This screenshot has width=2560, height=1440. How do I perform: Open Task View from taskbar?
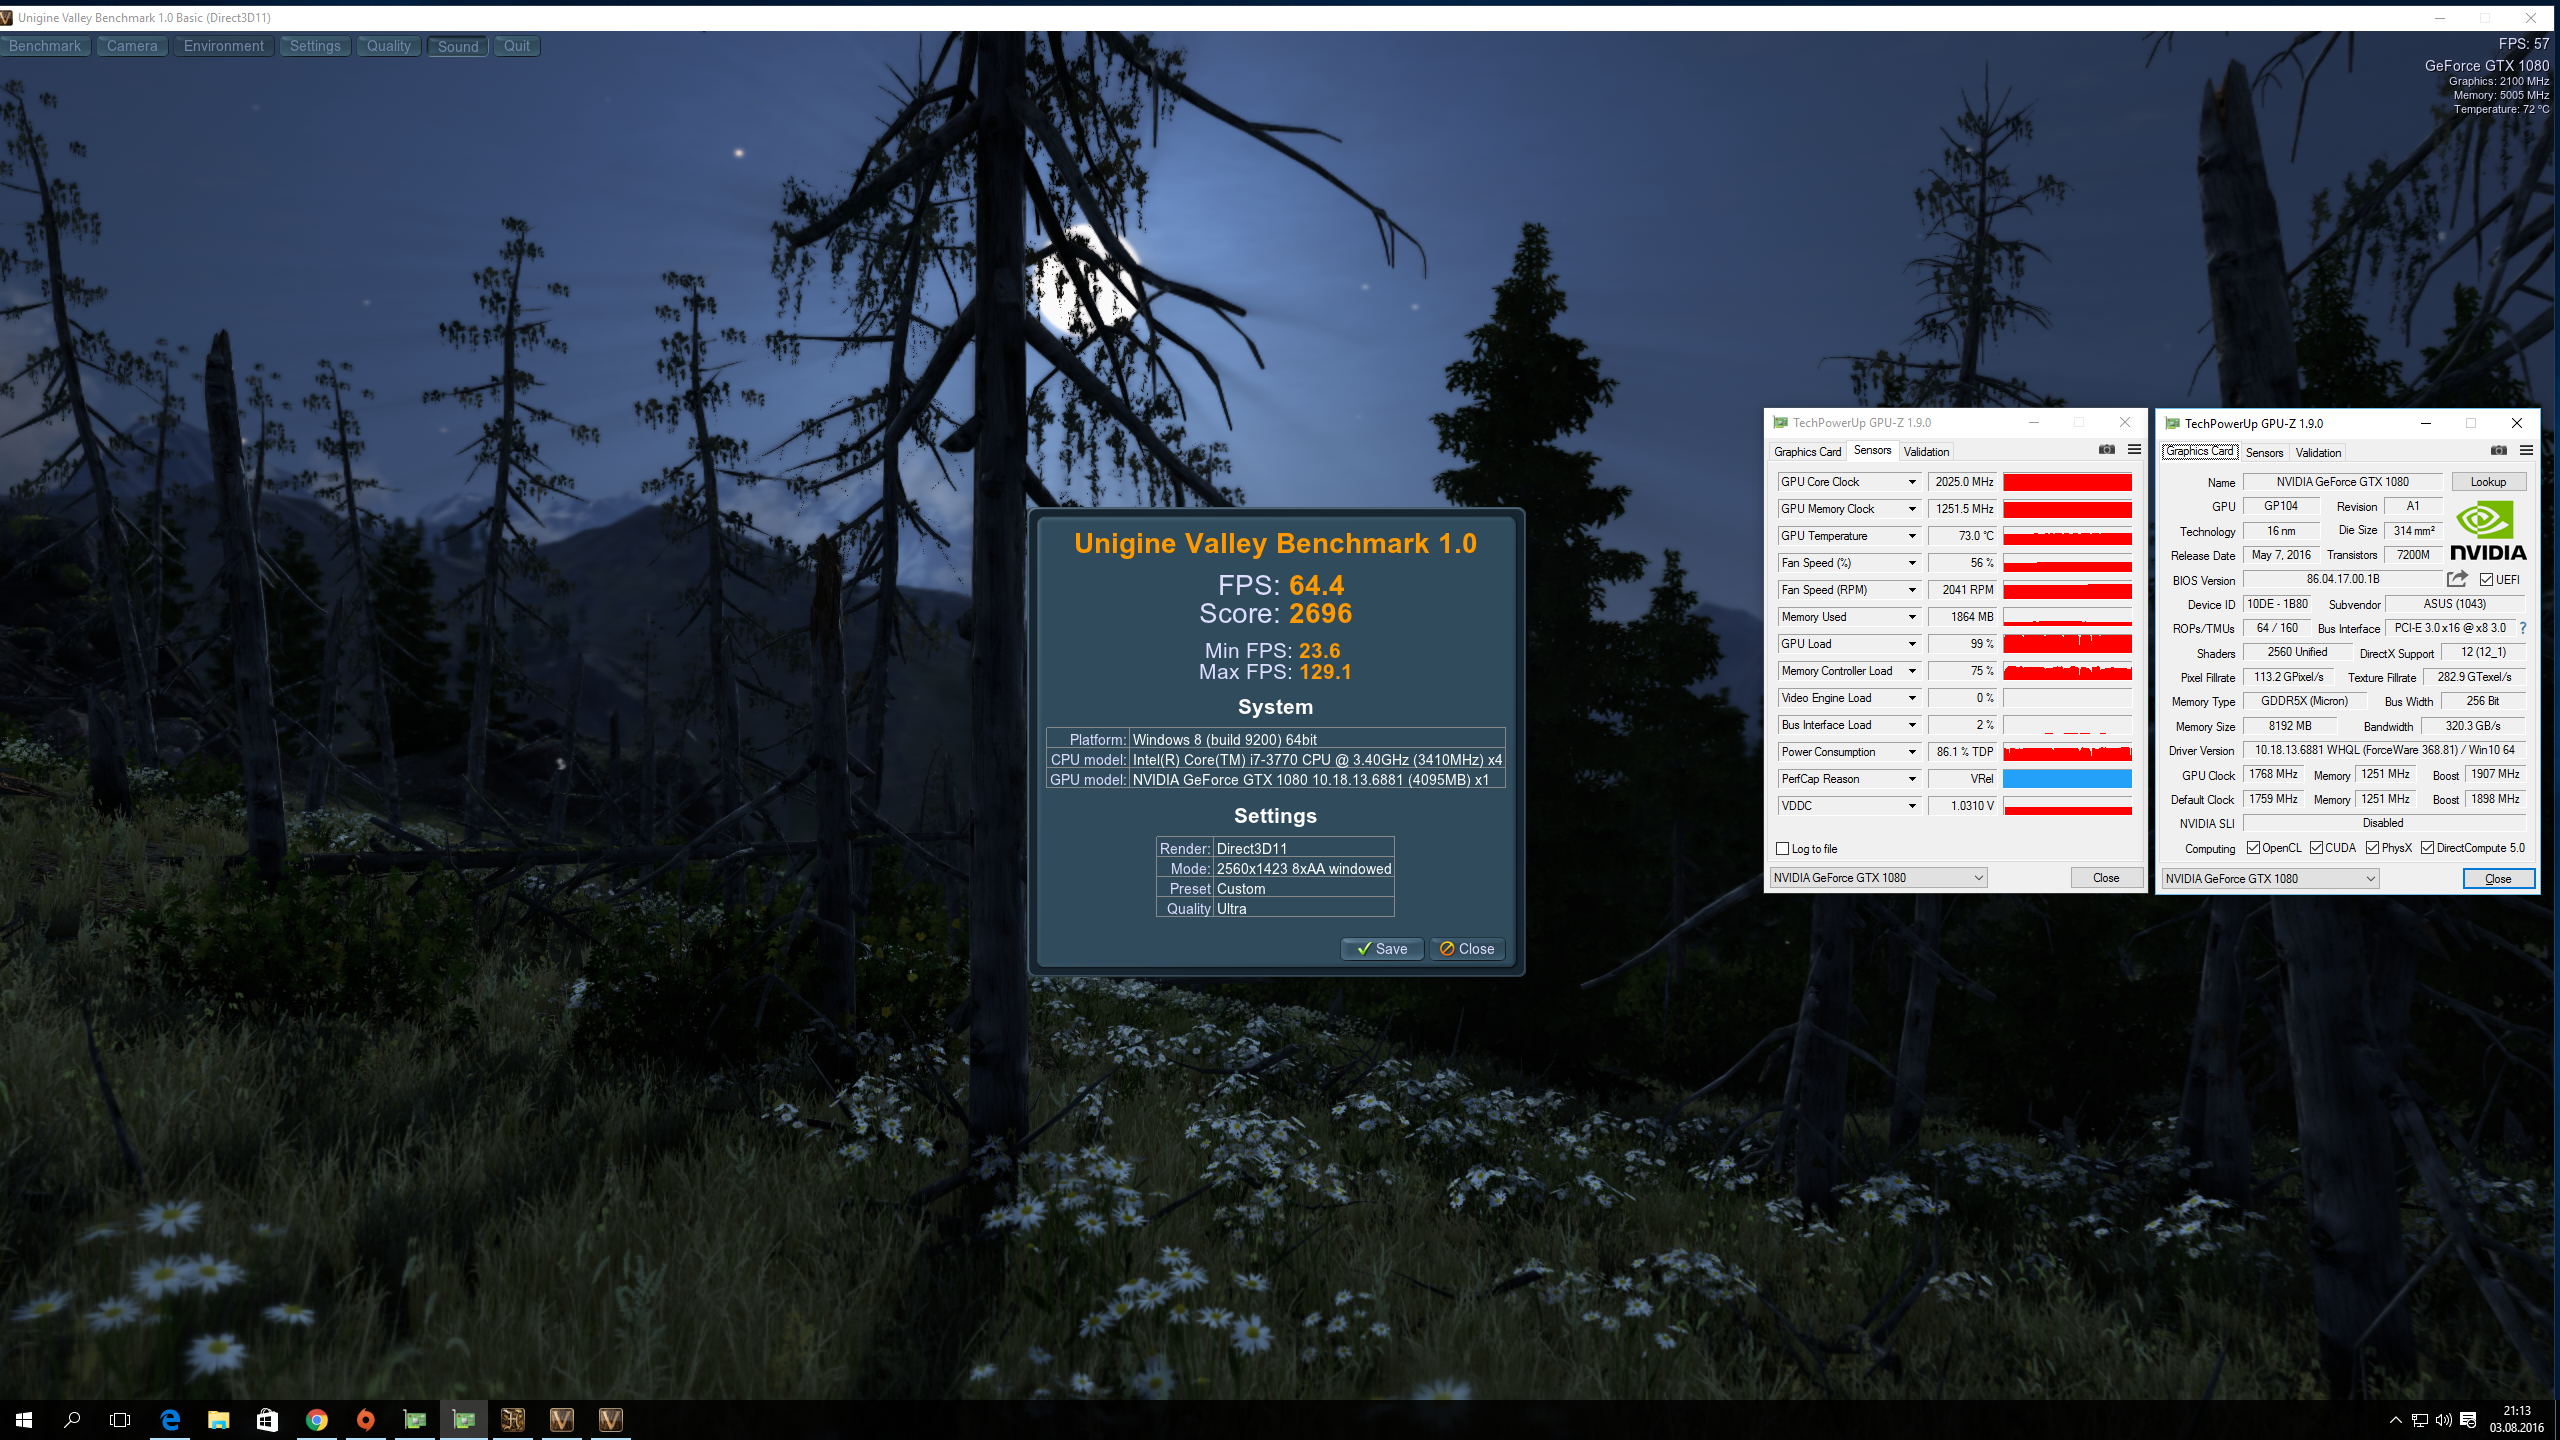pyautogui.click(x=120, y=1420)
